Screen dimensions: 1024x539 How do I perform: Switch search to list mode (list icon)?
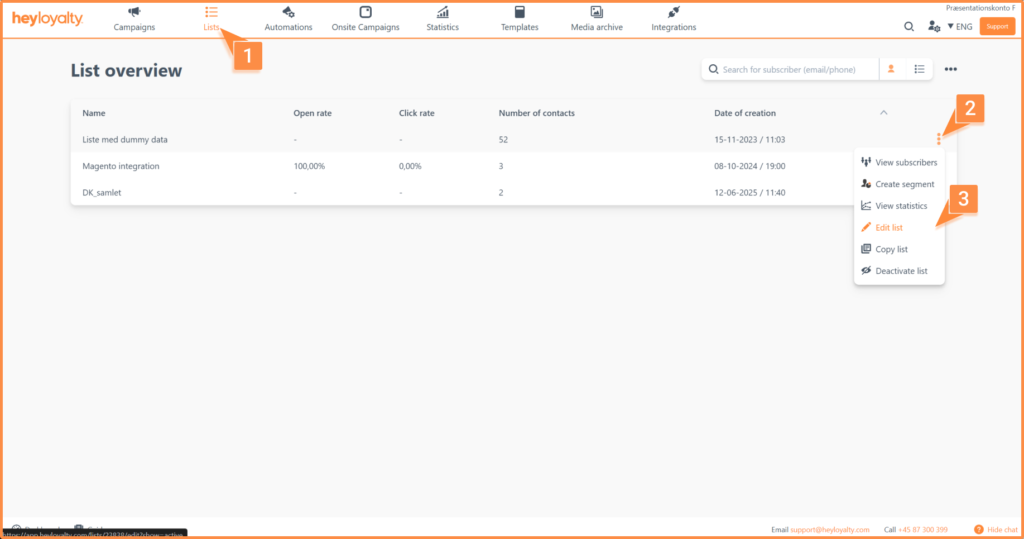pyautogui.click(x=919, y=69)
